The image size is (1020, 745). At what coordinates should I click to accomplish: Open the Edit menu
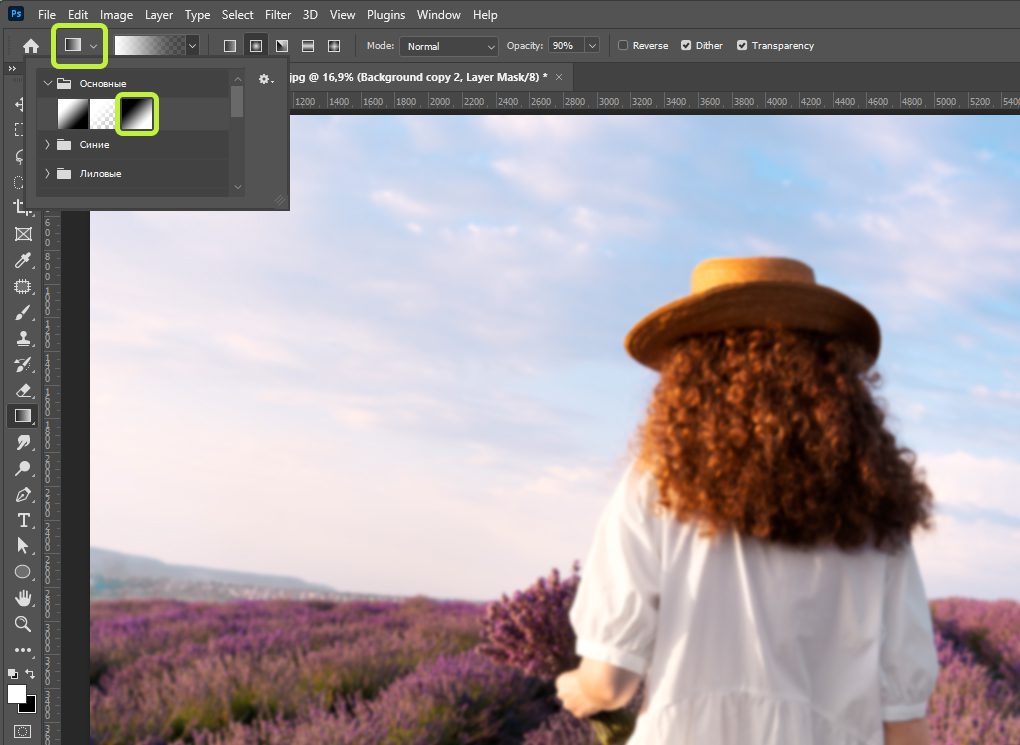pyautogui.click(x=77, y=14)
